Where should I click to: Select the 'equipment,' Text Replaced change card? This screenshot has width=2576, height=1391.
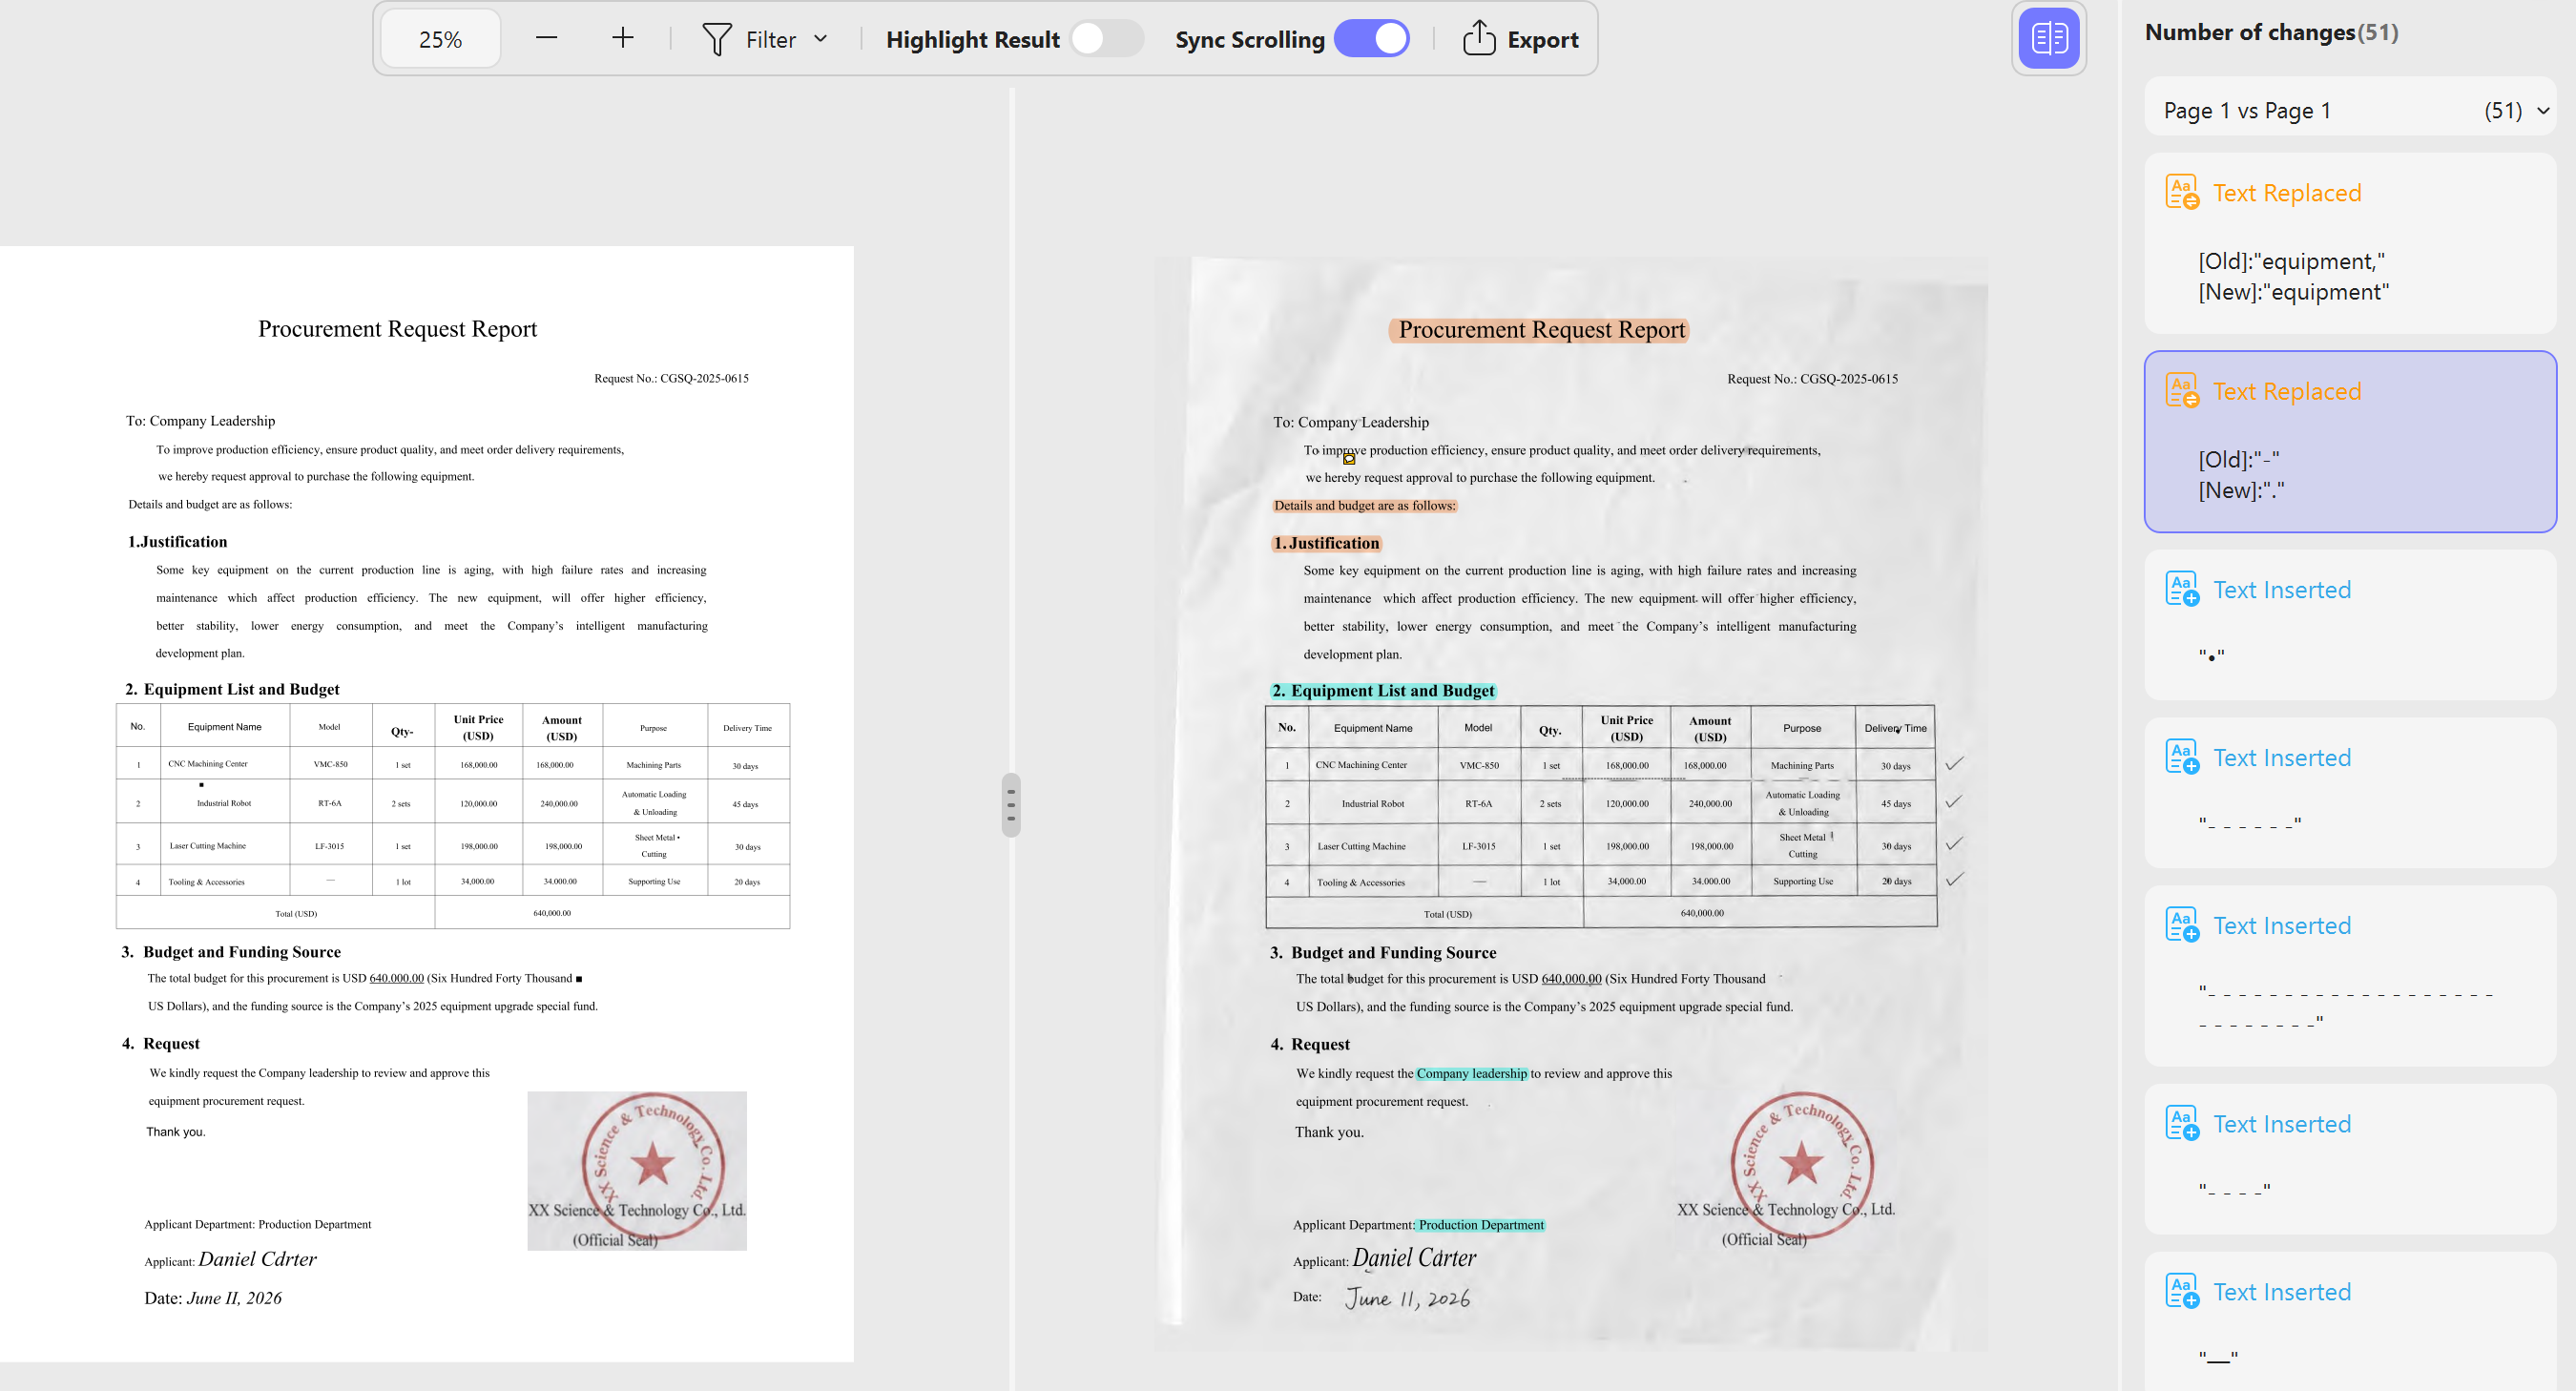pos(2350,243)
